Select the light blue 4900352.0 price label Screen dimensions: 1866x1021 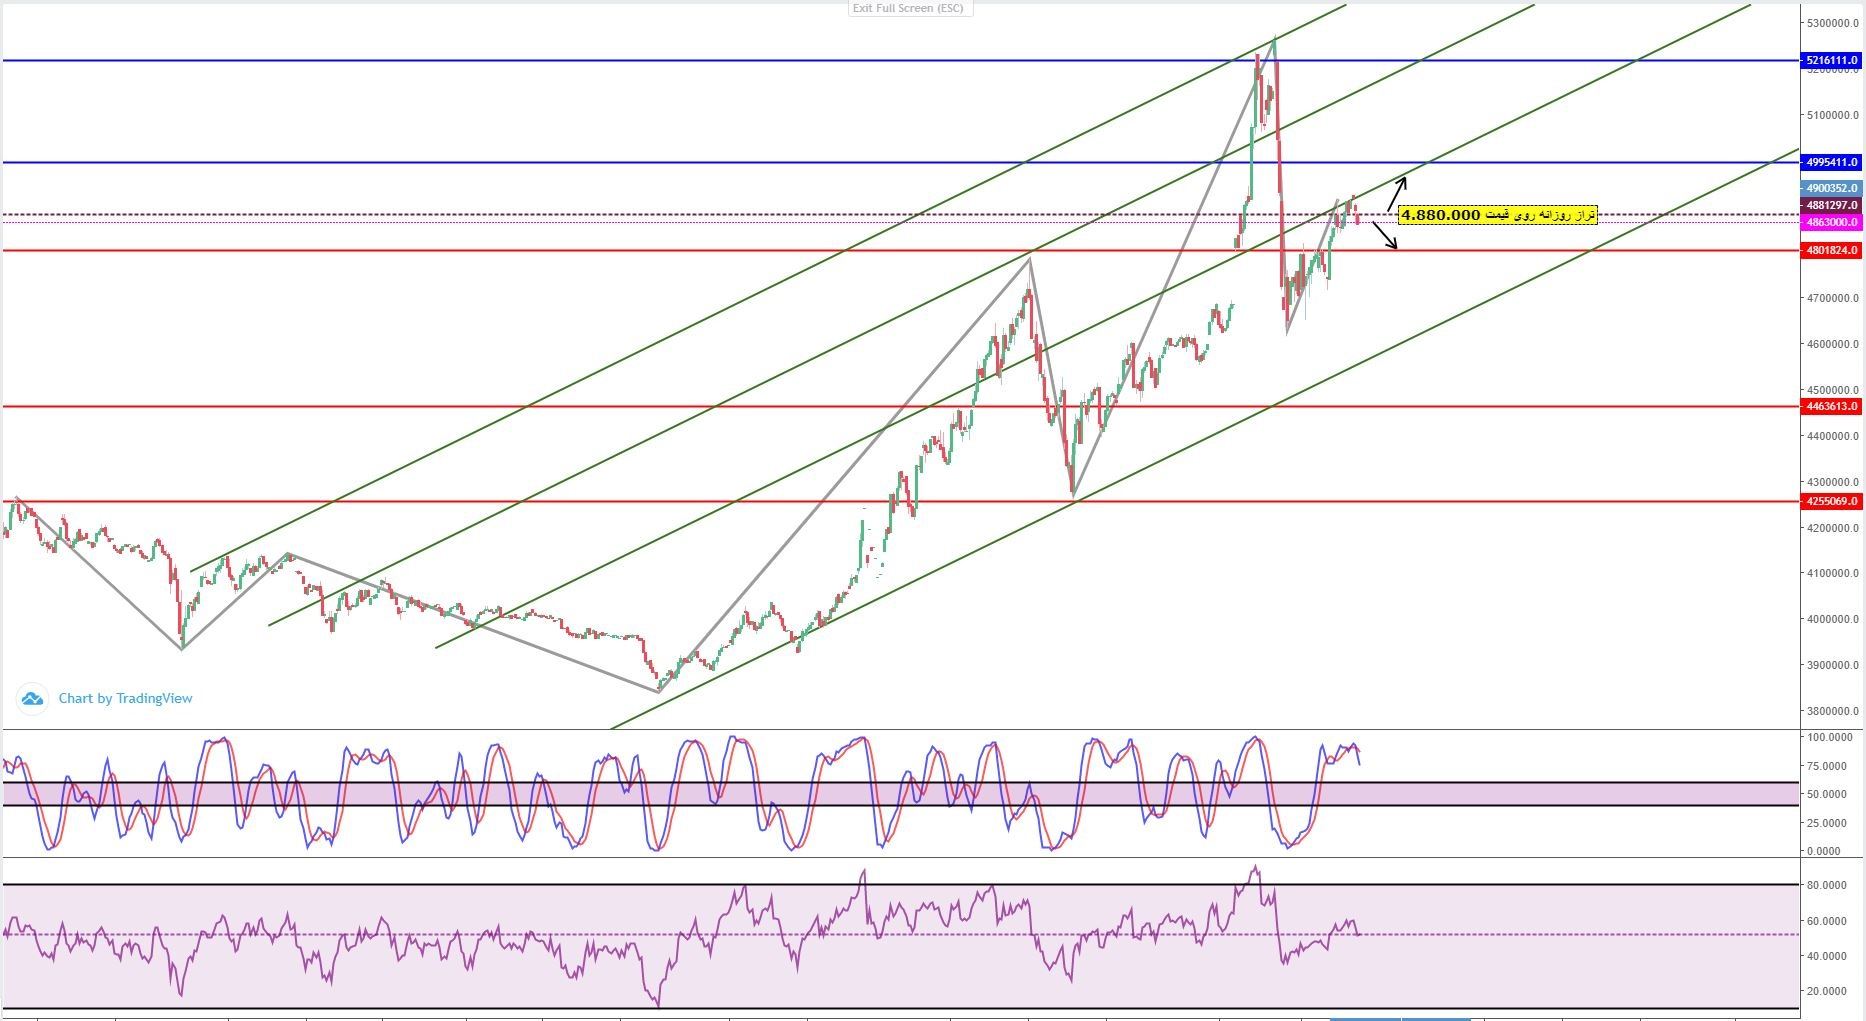1831,188
